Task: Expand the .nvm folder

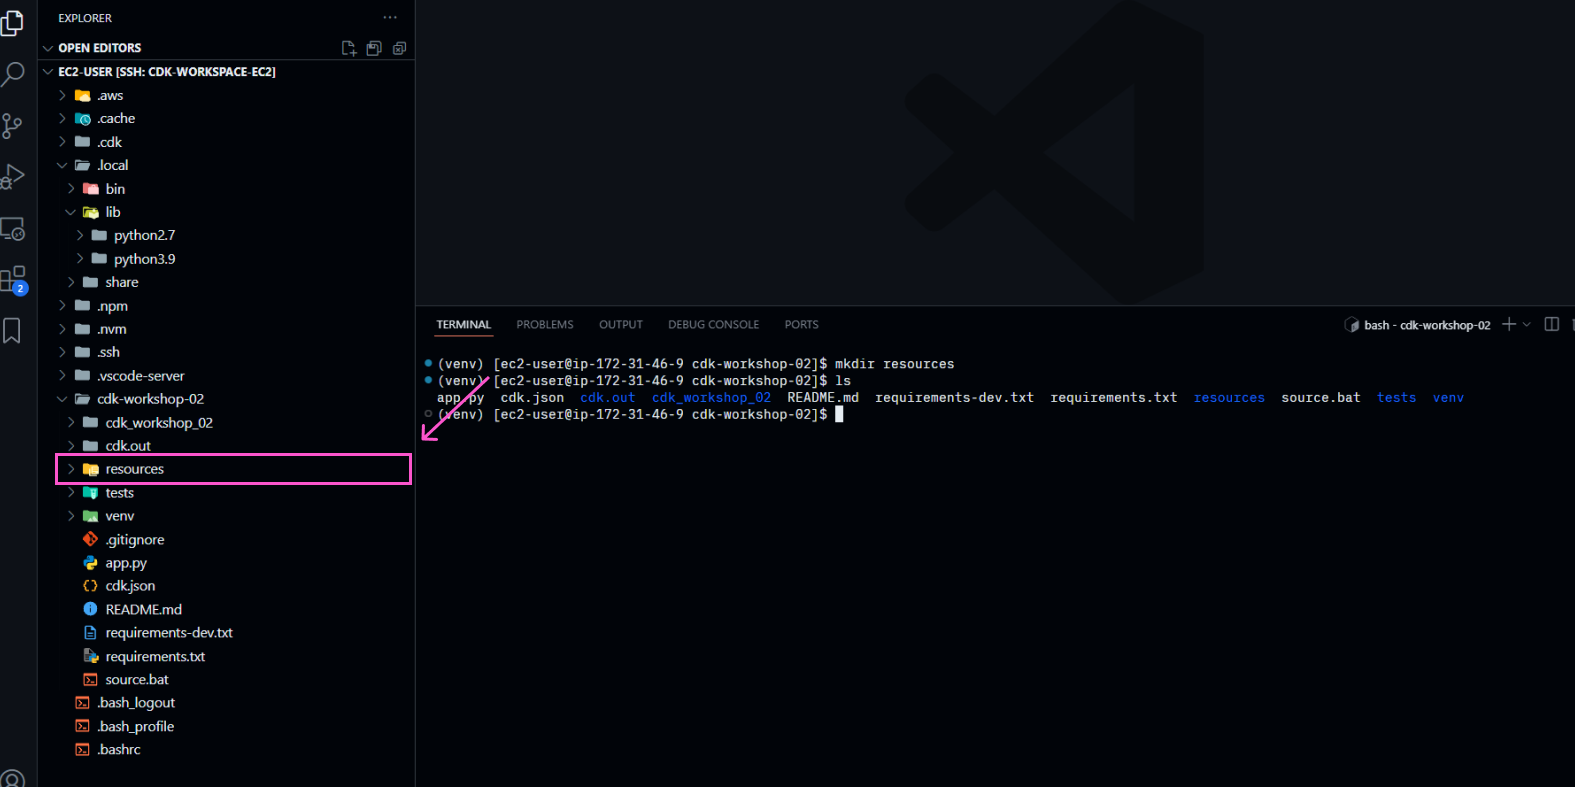Action: pyautogui.click(x=63, y=328)
